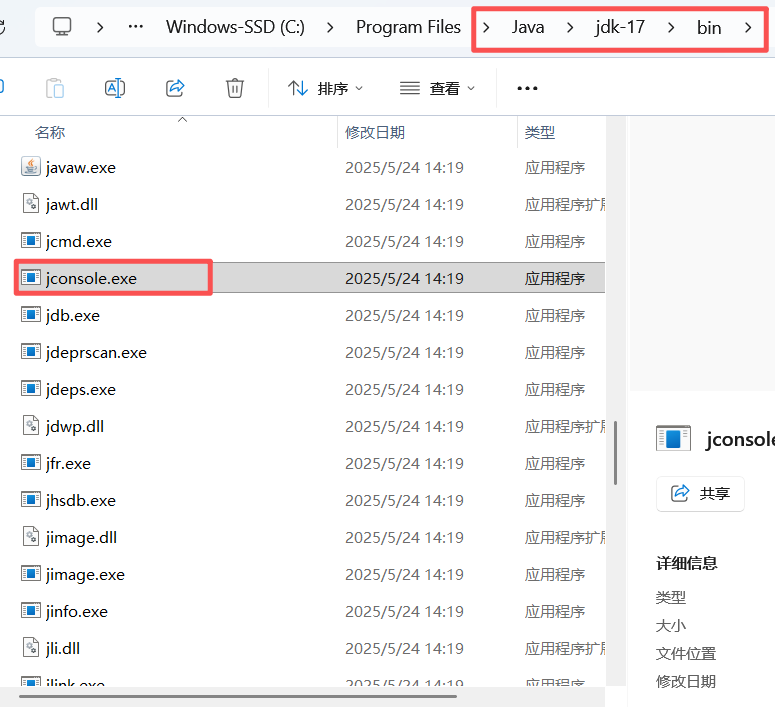Screen dimensions: 775x711
Task: Click the jcmd.exe file name
Action: tap(79, 242)
